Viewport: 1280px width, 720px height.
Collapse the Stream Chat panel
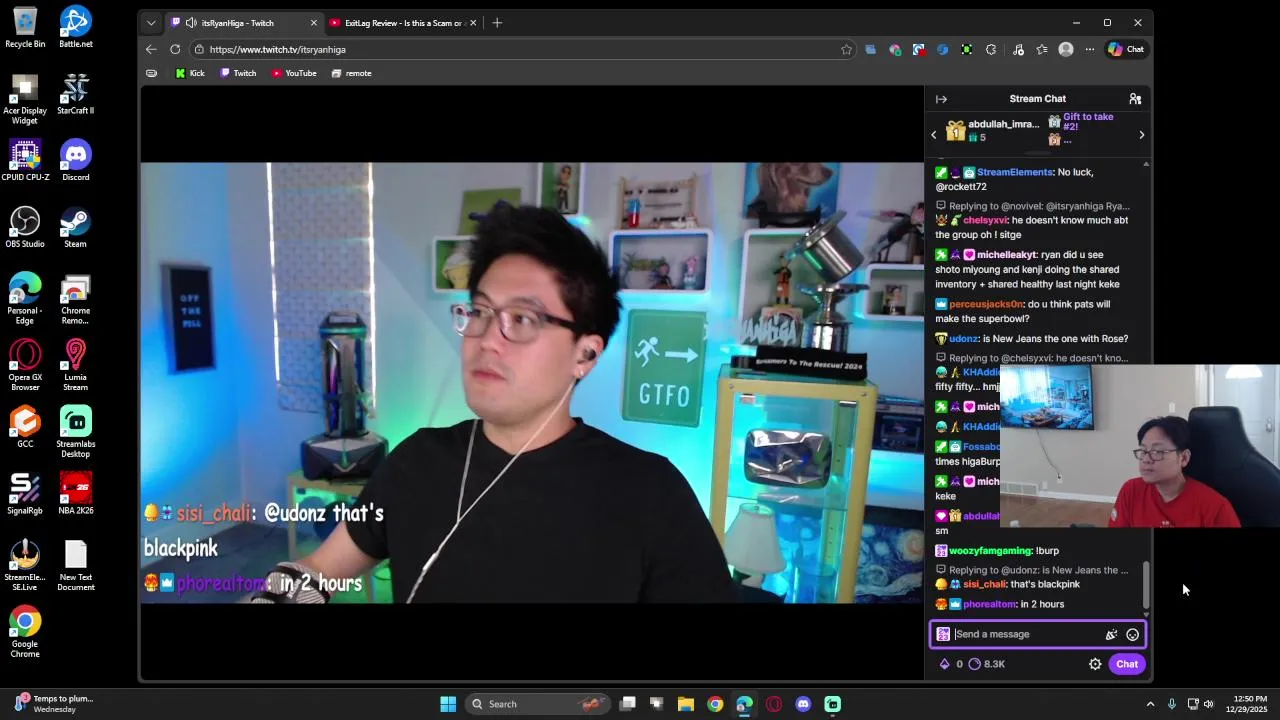tap(941, 99)
